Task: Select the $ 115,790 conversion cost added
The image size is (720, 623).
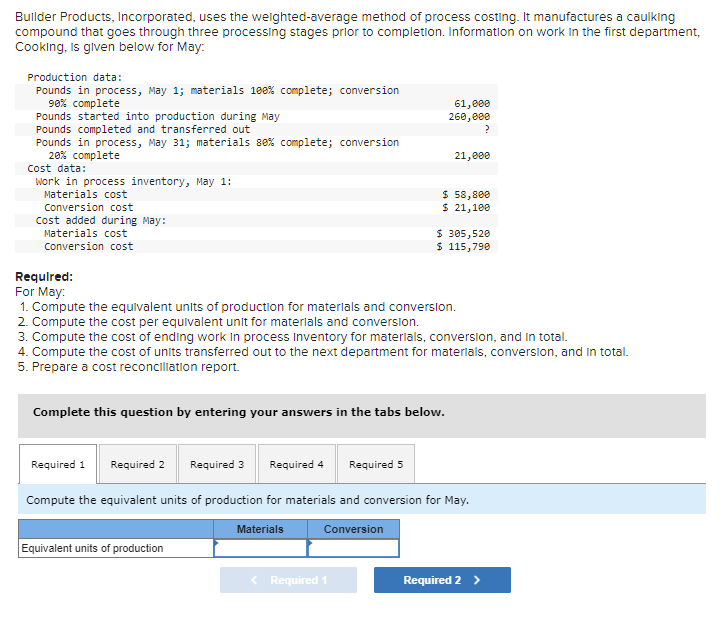Action: pos(463,247)
